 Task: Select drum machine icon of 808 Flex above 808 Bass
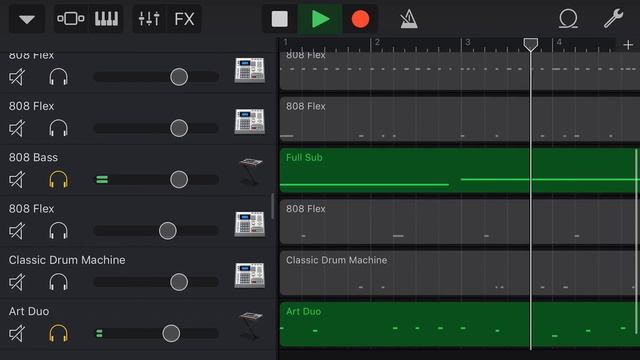(x=250, y=121)
